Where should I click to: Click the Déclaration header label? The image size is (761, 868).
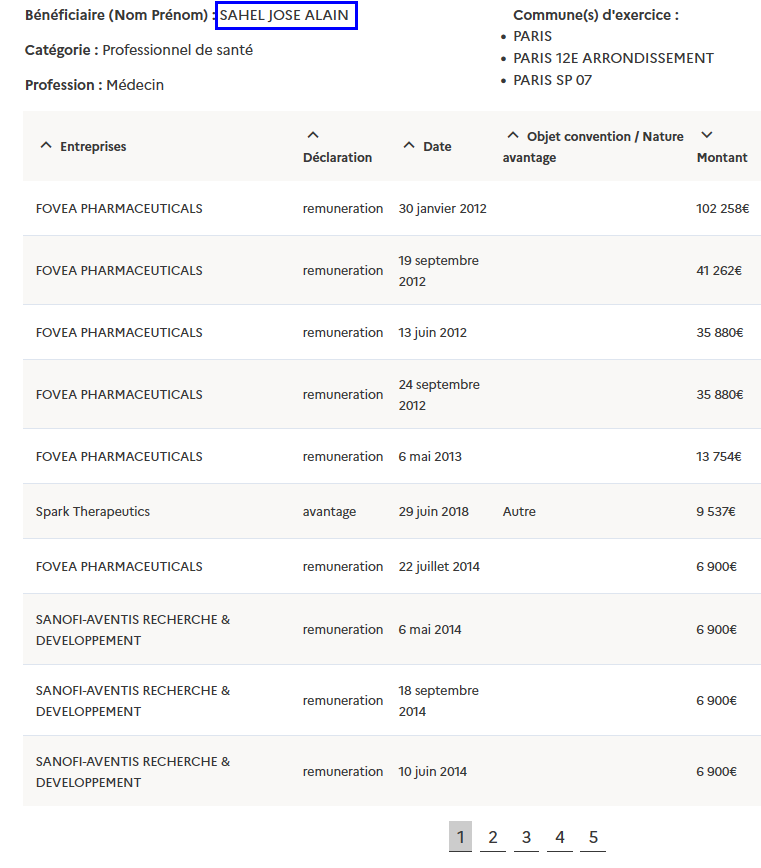pyautogui.click(x=337, y=158)
